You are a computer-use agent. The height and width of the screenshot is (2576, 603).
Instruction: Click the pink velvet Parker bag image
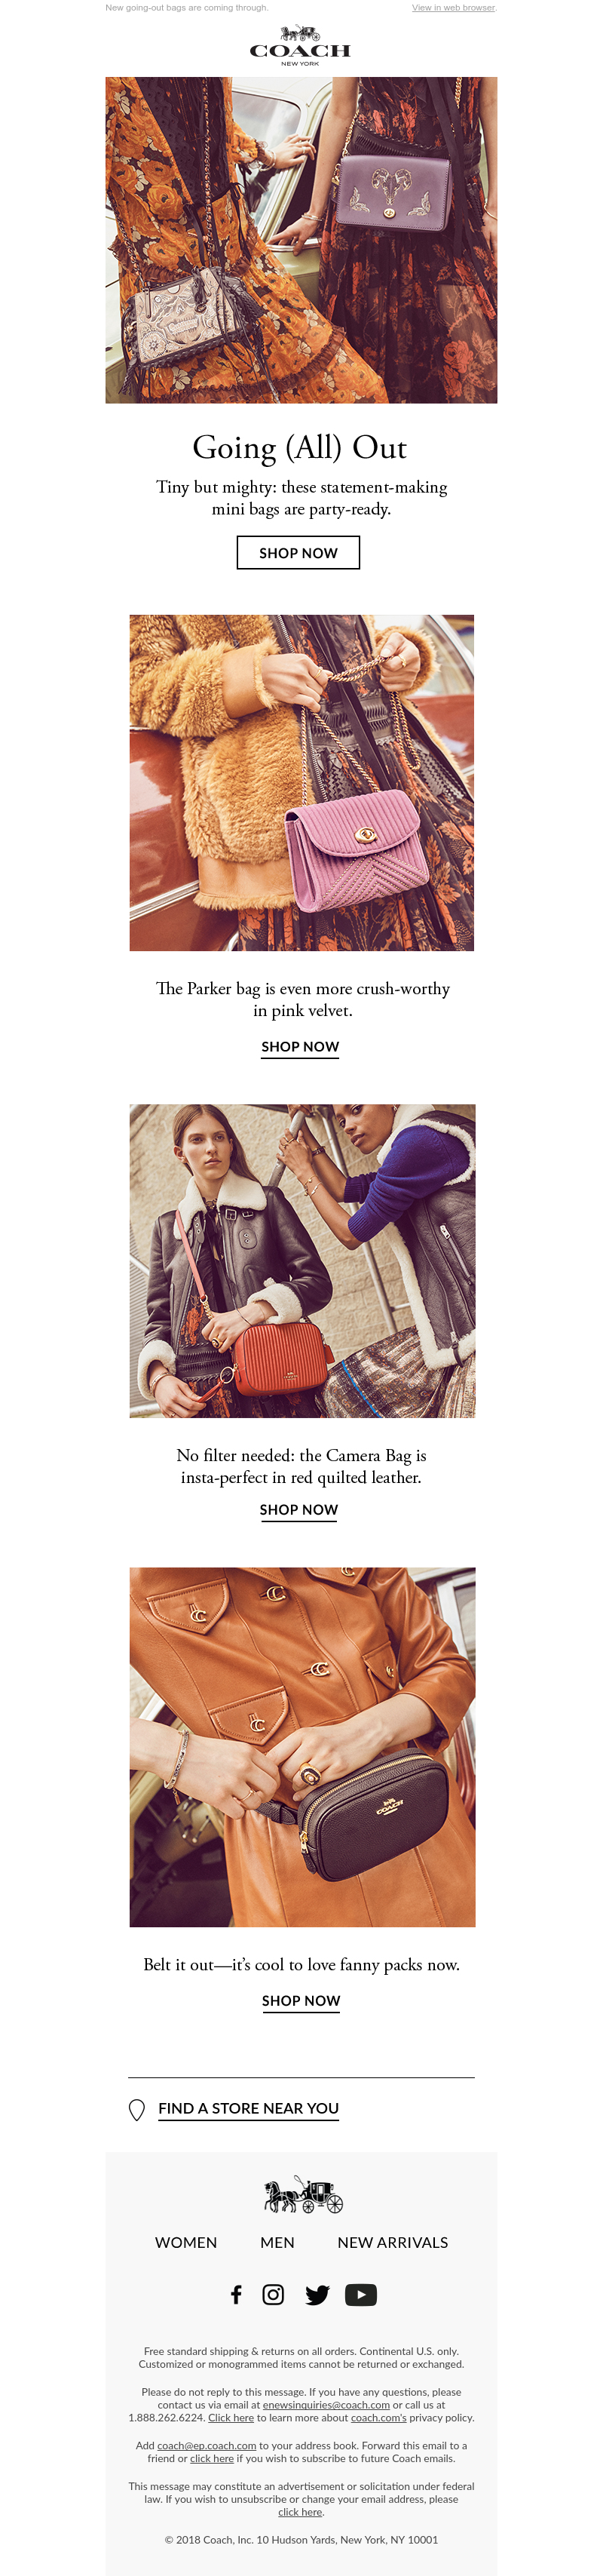point(302,783)
